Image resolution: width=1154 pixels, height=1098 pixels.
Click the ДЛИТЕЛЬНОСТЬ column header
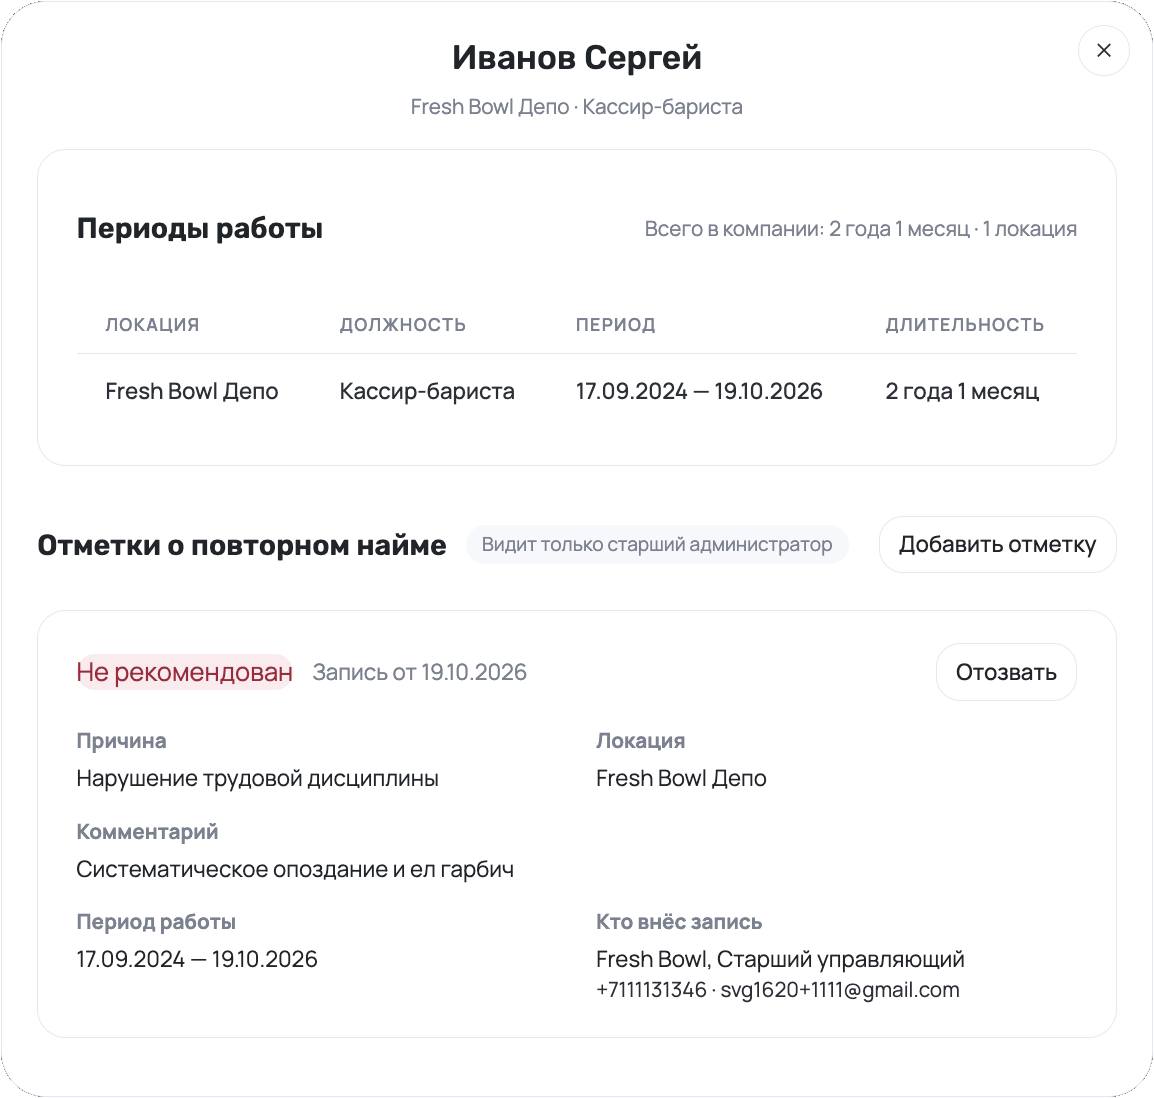(x=965, y=325)
